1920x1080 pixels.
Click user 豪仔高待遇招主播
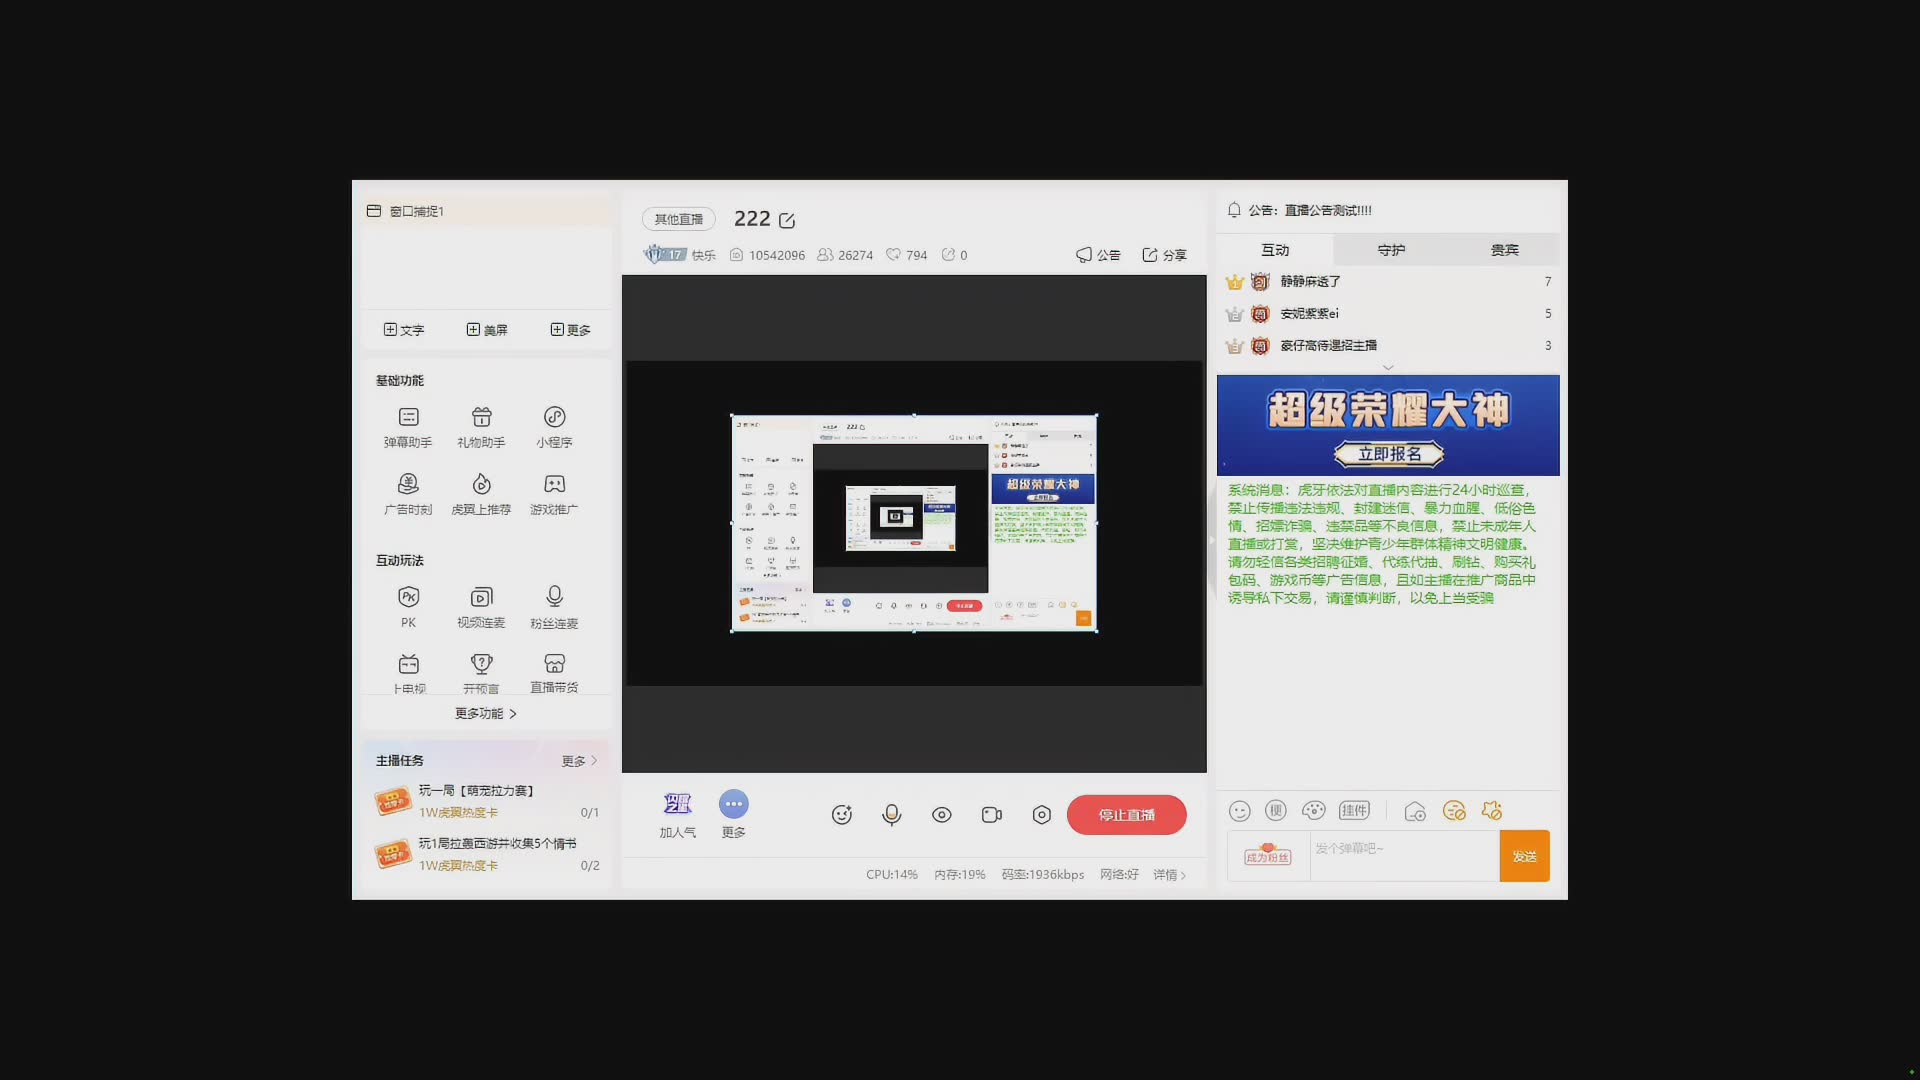[1328, 346]
